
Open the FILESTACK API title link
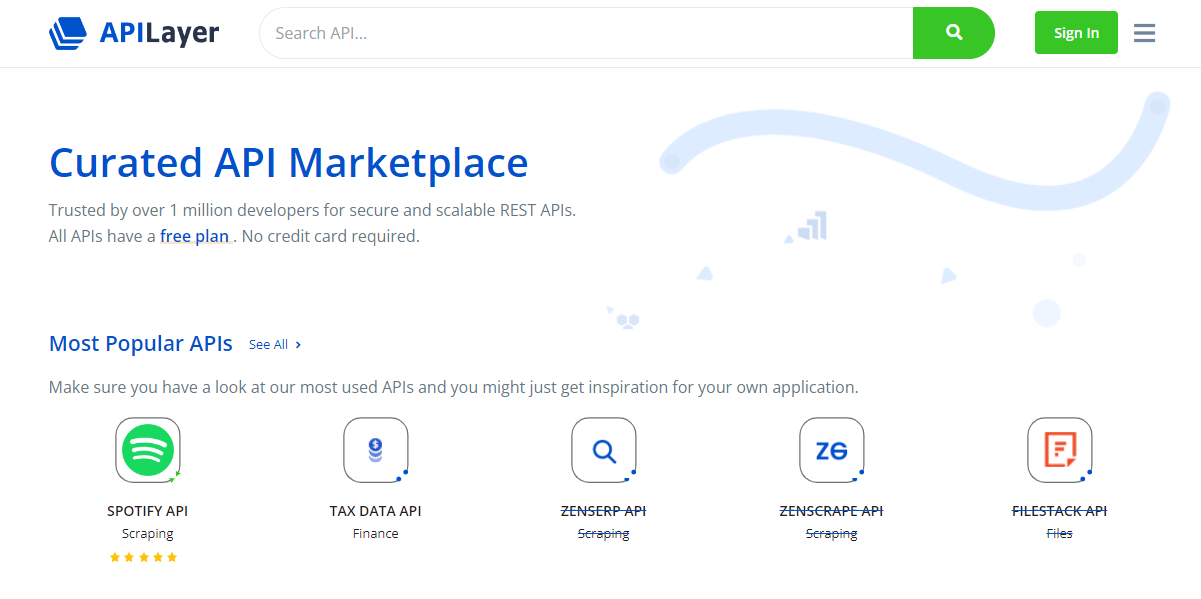click(x=1060, y=511)
